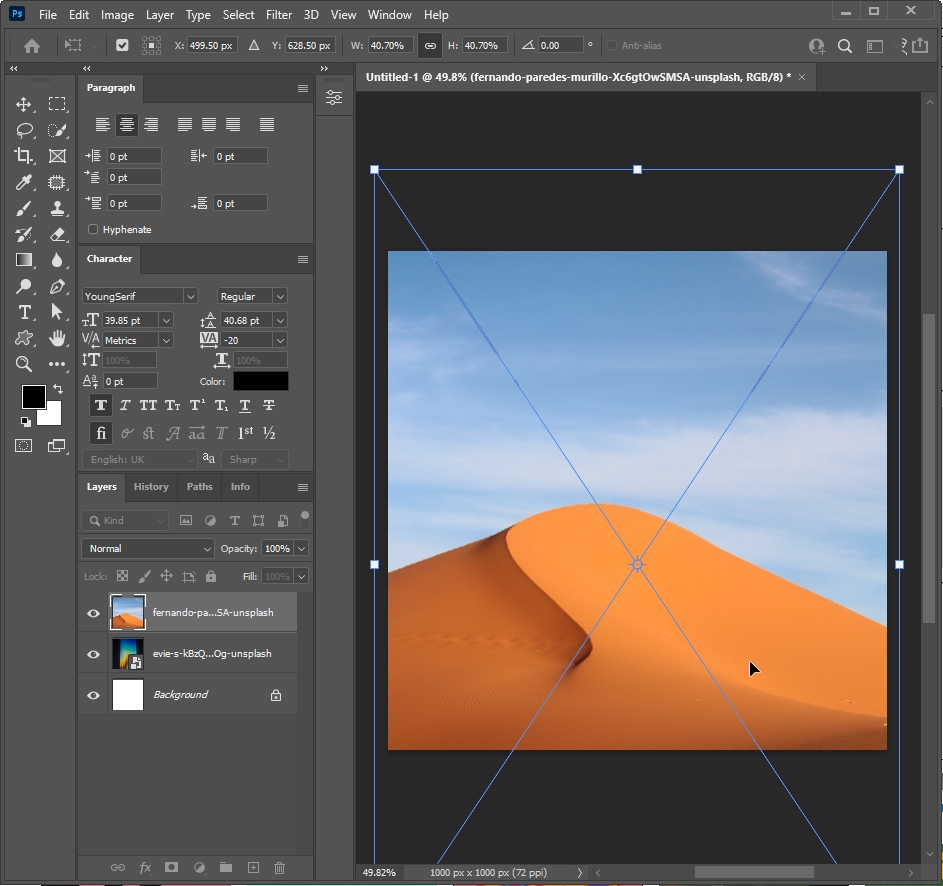This screenshot has height=886, width=943.
Task: Open the font size 39.85 pt dropdown
Action: (166, 321)
